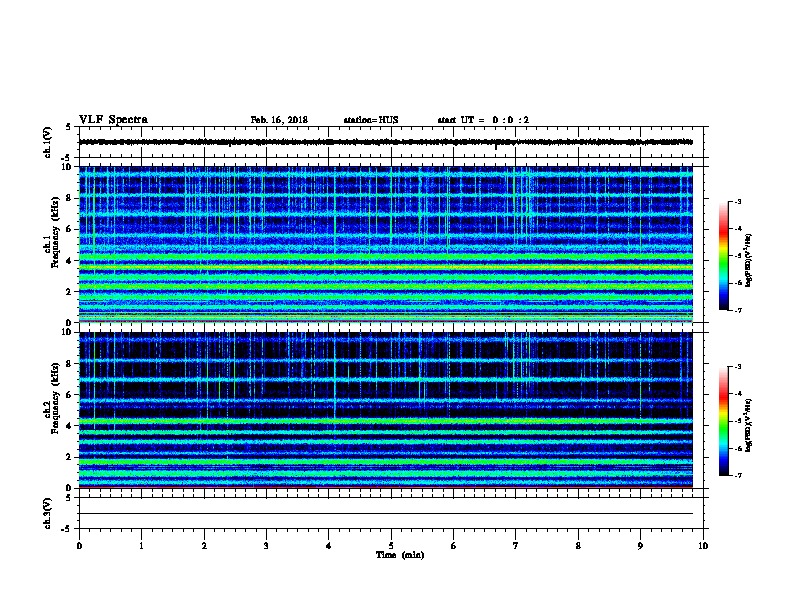The width and height of the screenshot is (792, 612).
Task: Click the ch.2 spectrogram panel
Action: point(386,410)
